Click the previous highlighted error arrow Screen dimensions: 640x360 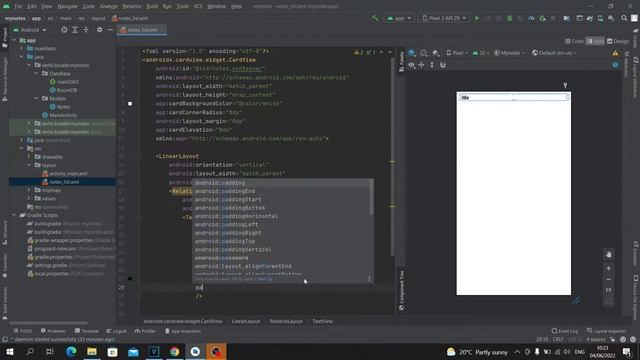[381, 53]
